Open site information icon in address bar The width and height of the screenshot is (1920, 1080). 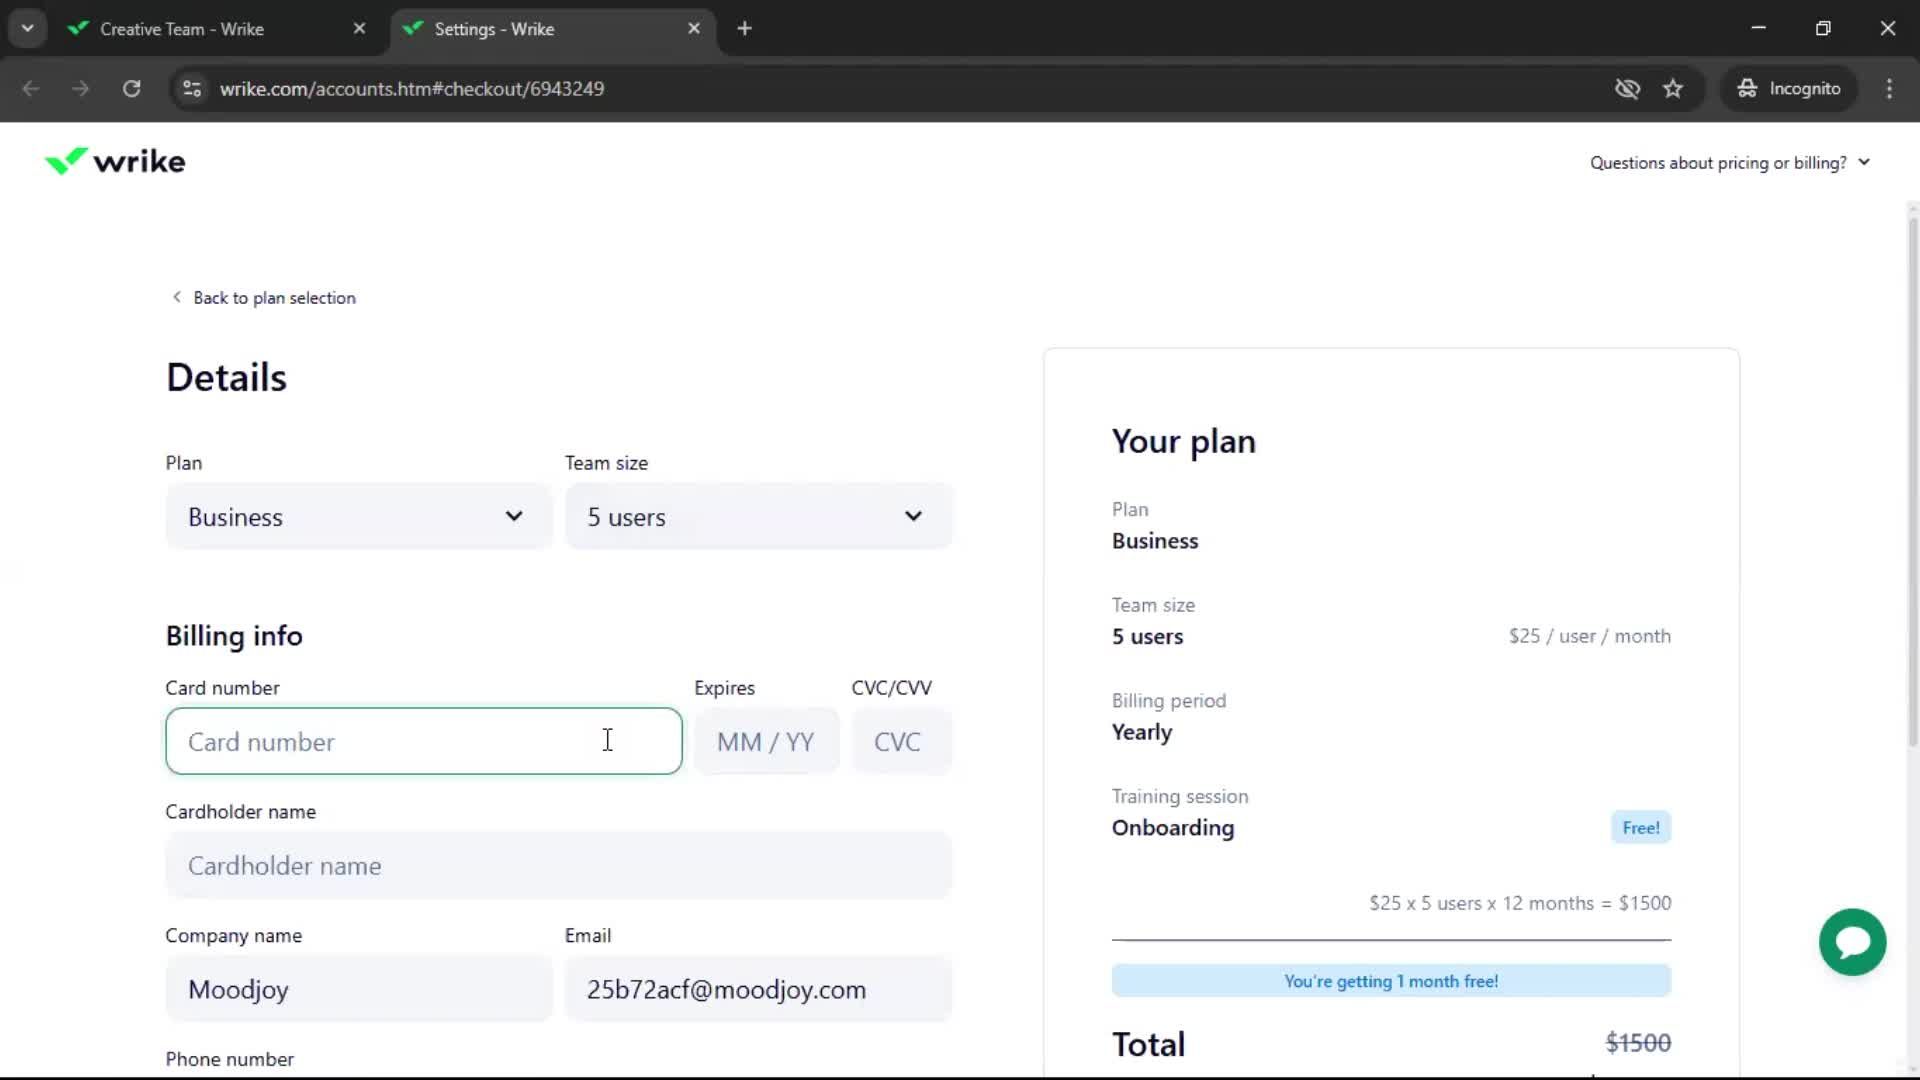click(x=192, y=88)
